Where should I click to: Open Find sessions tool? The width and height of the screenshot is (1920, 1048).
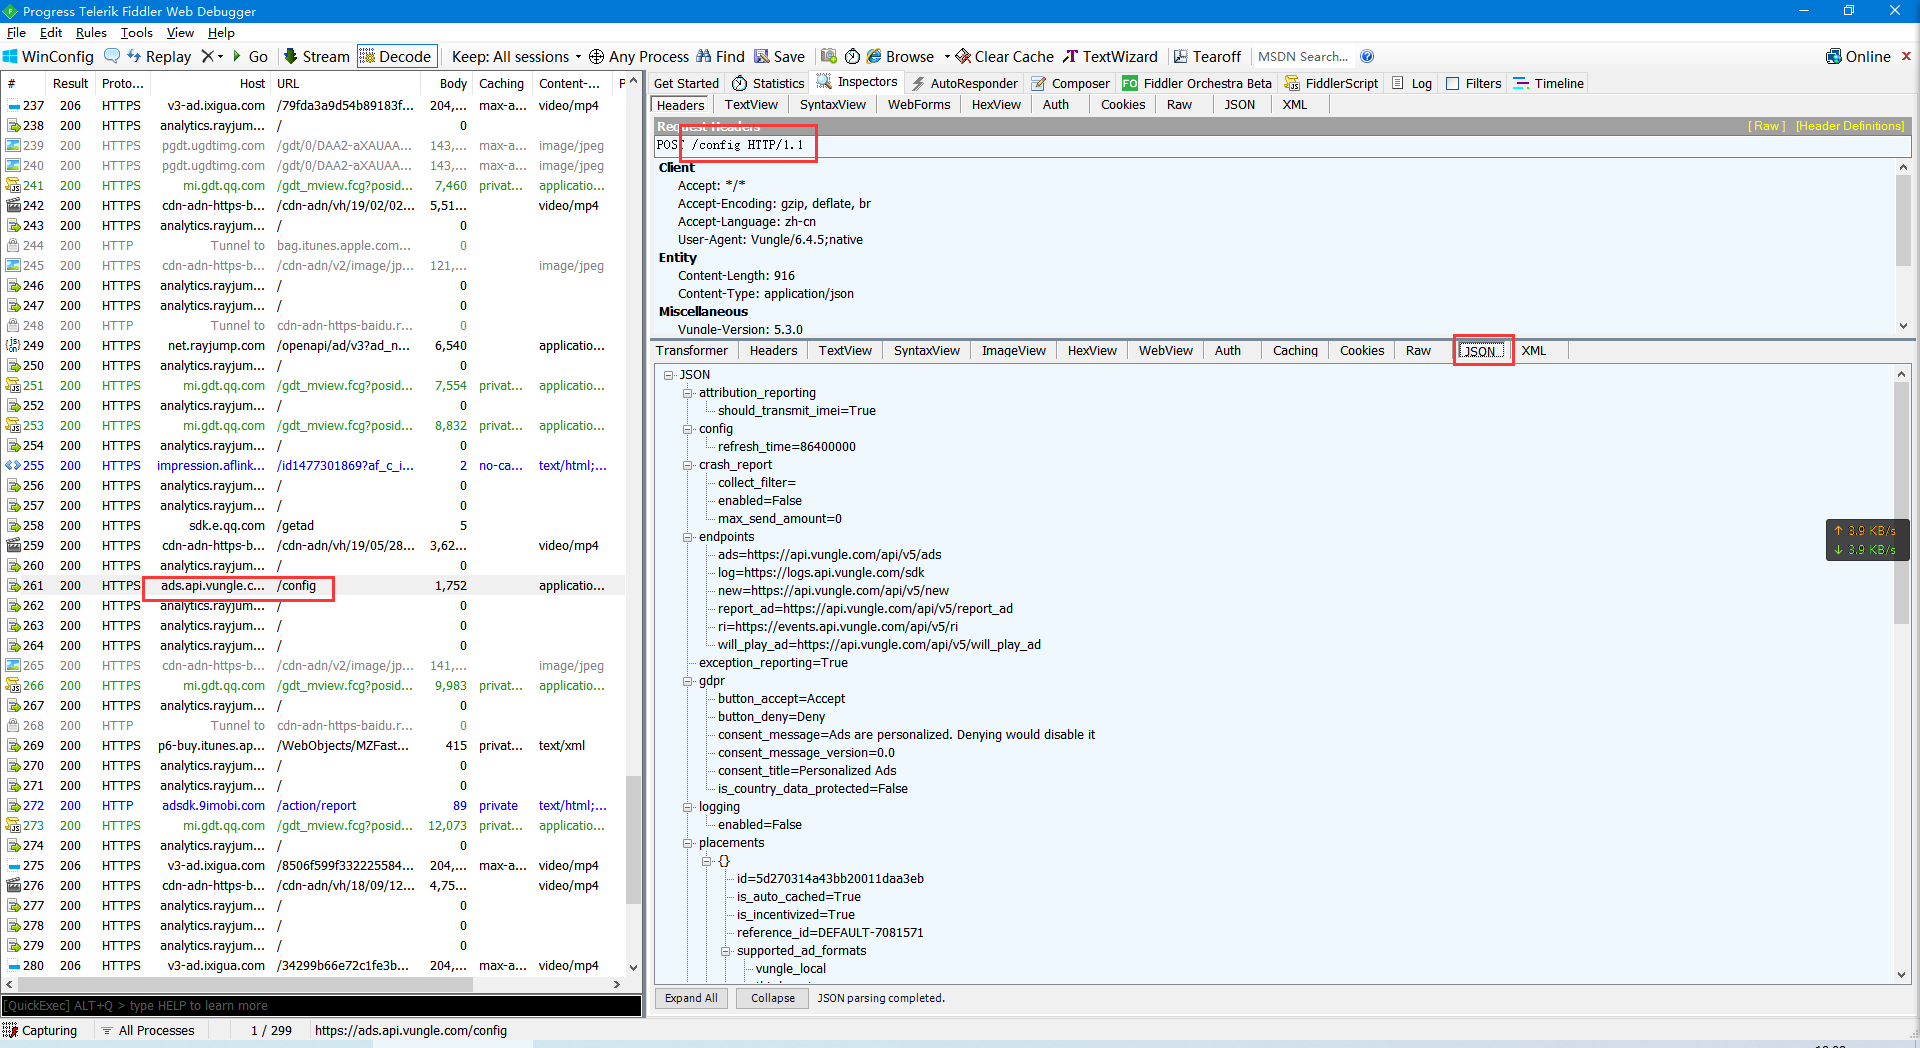(x=721, y=57)
